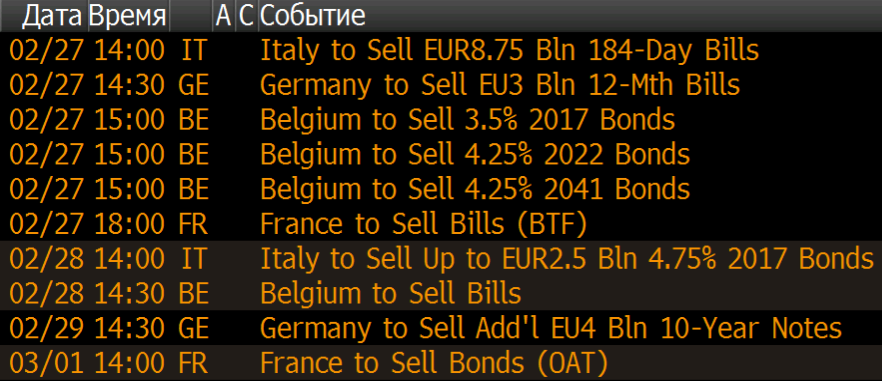The width and height of the screenshot is (882, 381).
Task: Open Germany to Sell EU3 Bln 12-Mth Bills
Action: pyautogui.click(x=500, y=85)
